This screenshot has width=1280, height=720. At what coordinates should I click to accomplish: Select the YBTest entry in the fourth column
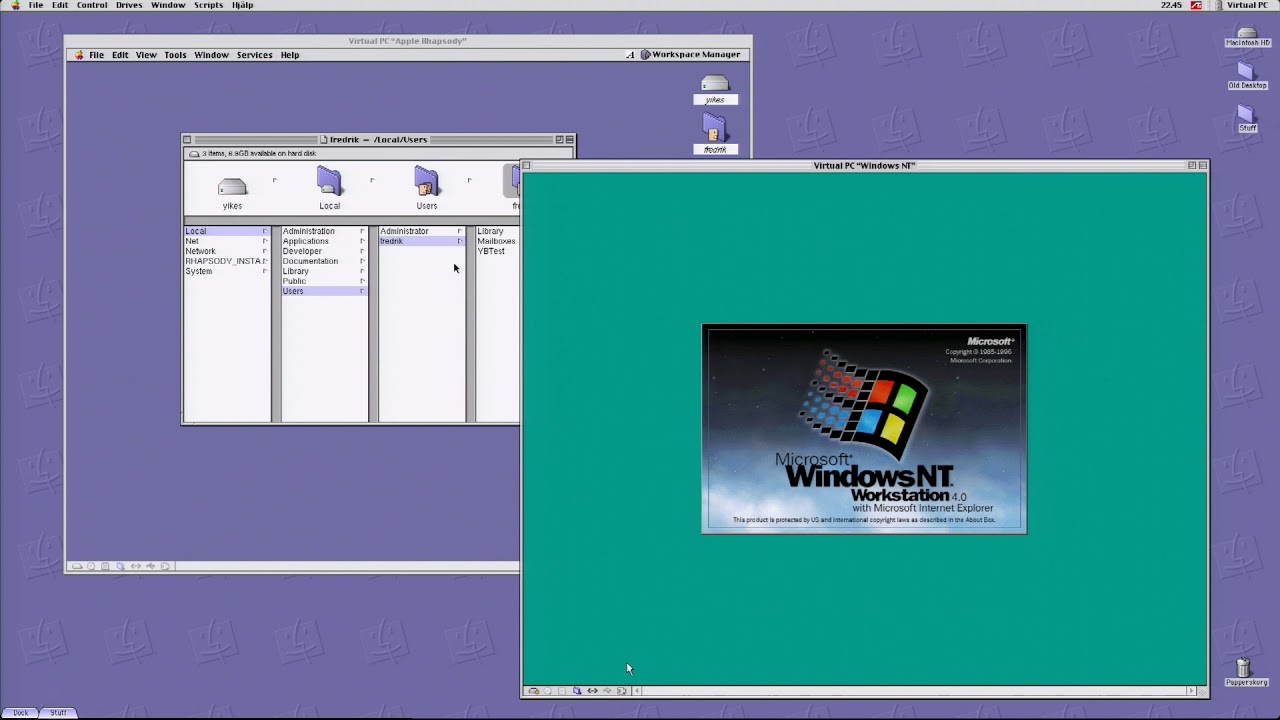point(491,251)
